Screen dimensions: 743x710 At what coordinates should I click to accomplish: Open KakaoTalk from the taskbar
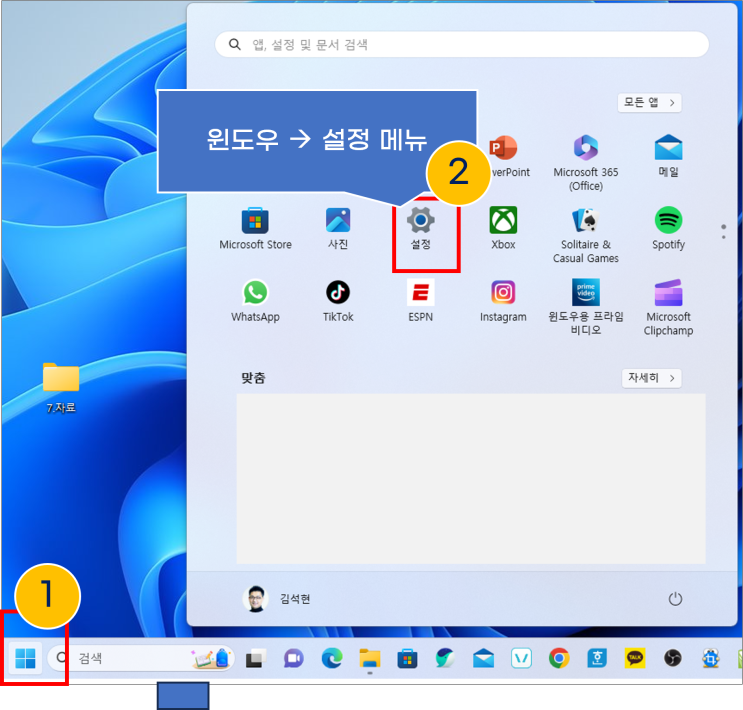click(x=635, y=658)
